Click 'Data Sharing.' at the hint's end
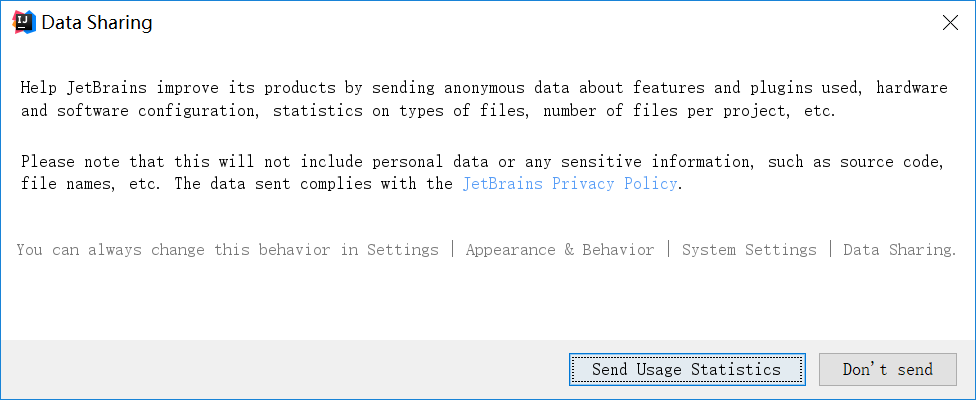The width and height of the screenshot is (976, 400). (x=899, y=250)
